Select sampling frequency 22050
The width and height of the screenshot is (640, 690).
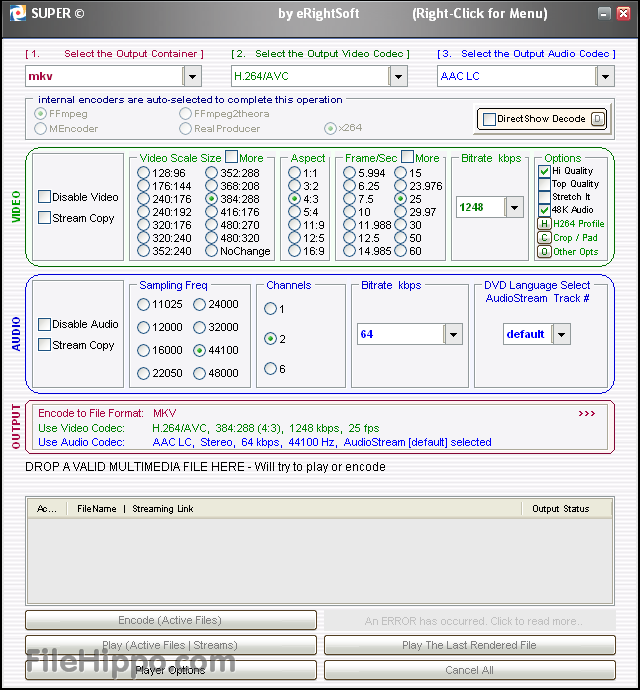(143, 373)
